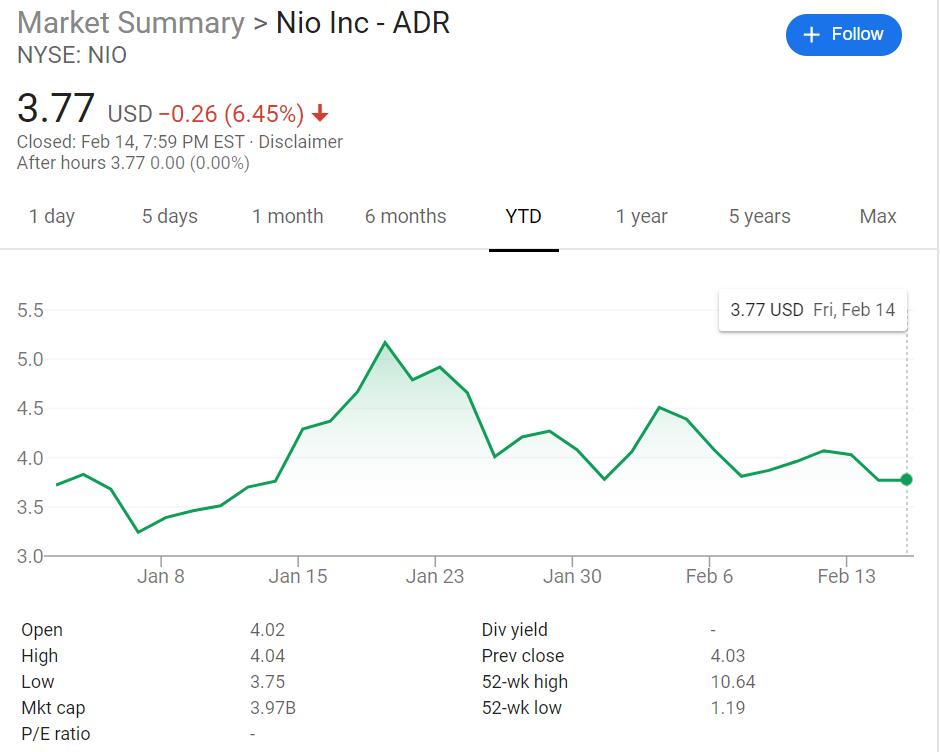
Task: Click the 3.0 y-axis value
Action: coord(30,556)
